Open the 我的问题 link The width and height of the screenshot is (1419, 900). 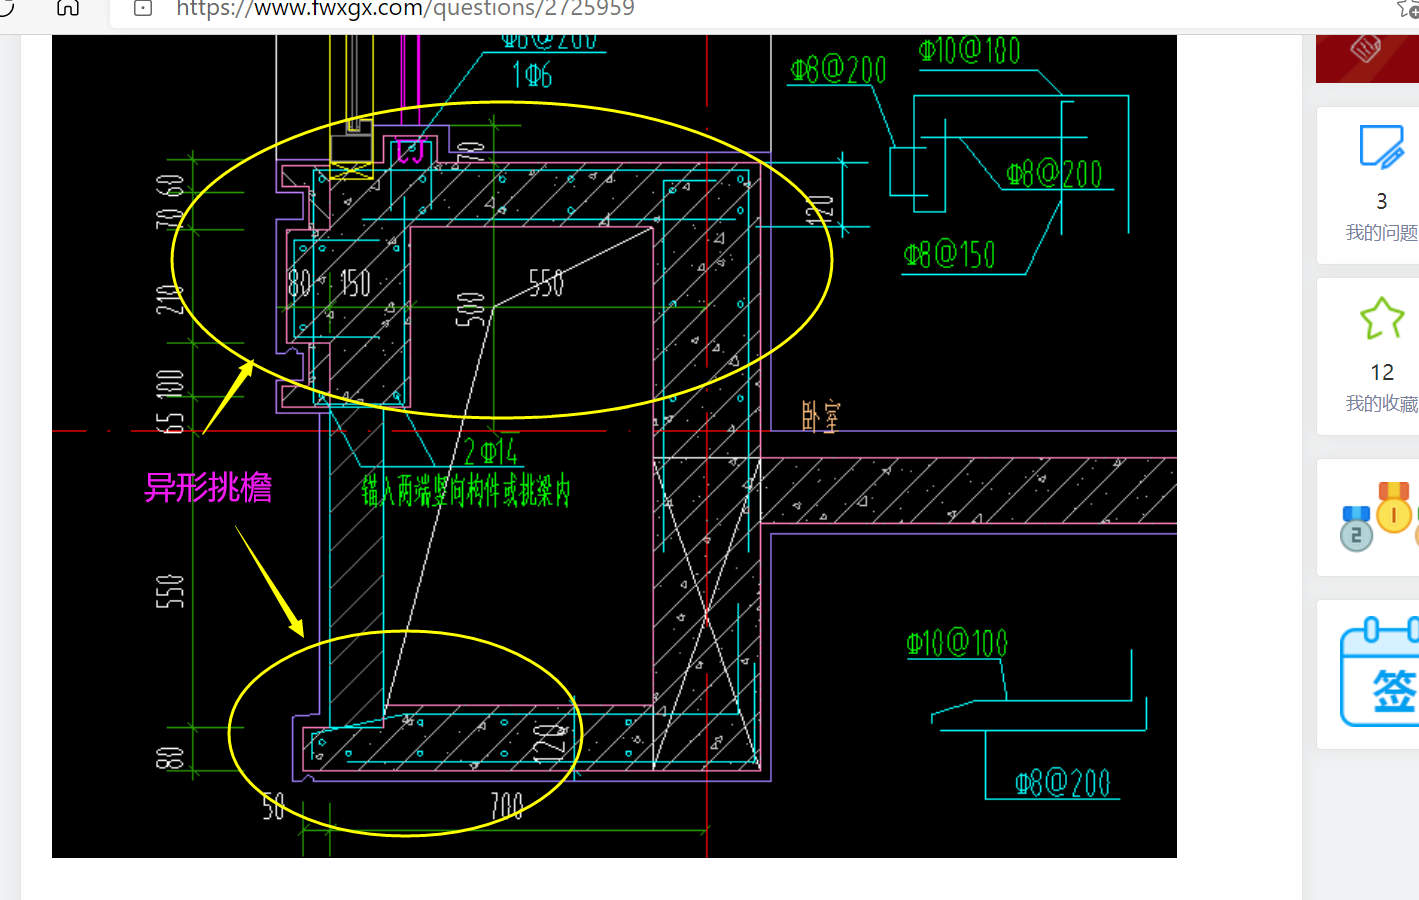pyautogui.click(x=1382, y=232)
